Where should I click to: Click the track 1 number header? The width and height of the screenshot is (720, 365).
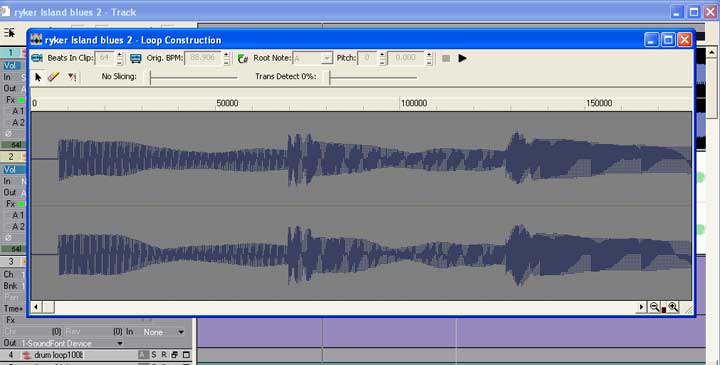point(10,53)
